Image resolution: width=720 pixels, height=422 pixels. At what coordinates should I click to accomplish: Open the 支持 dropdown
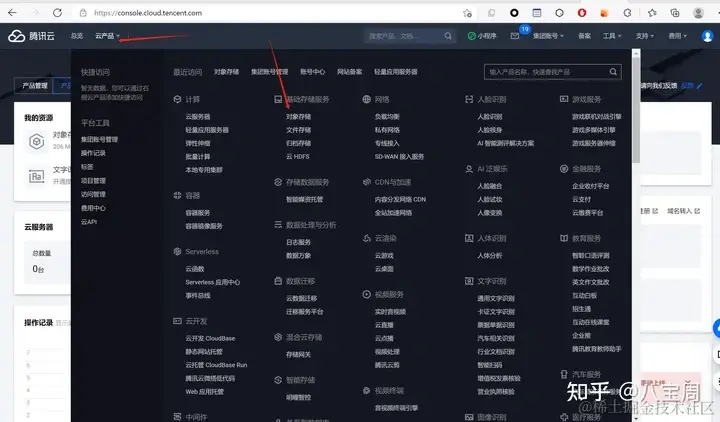645,36
